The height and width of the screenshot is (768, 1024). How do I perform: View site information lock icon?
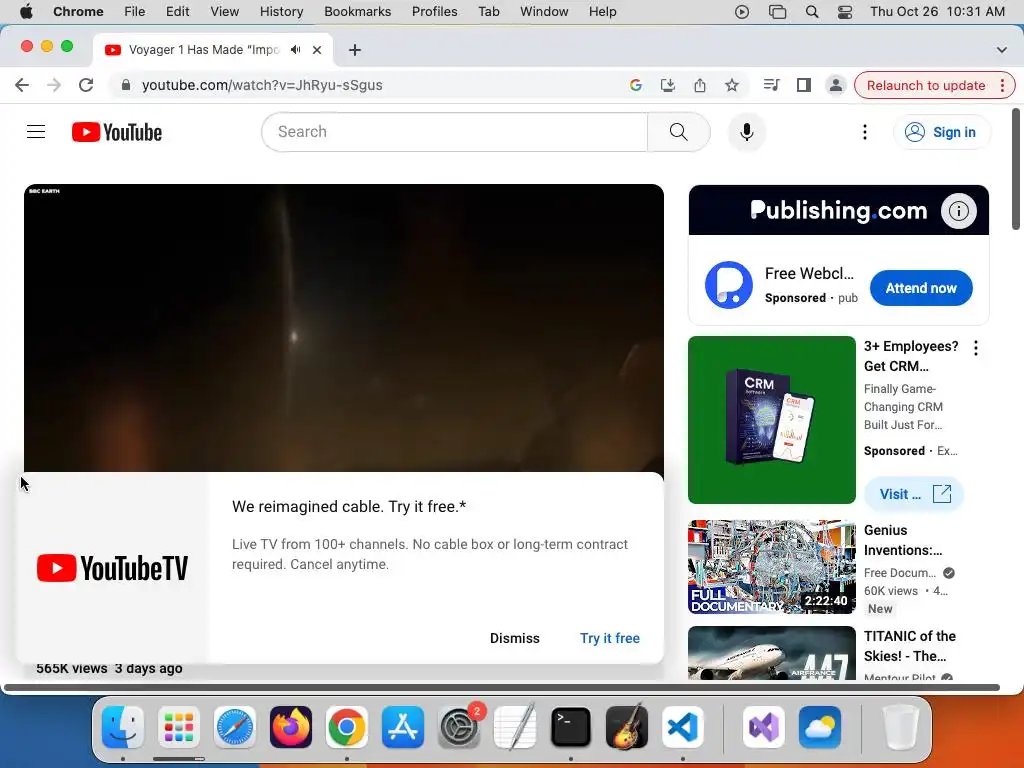(x=126, y=85)
